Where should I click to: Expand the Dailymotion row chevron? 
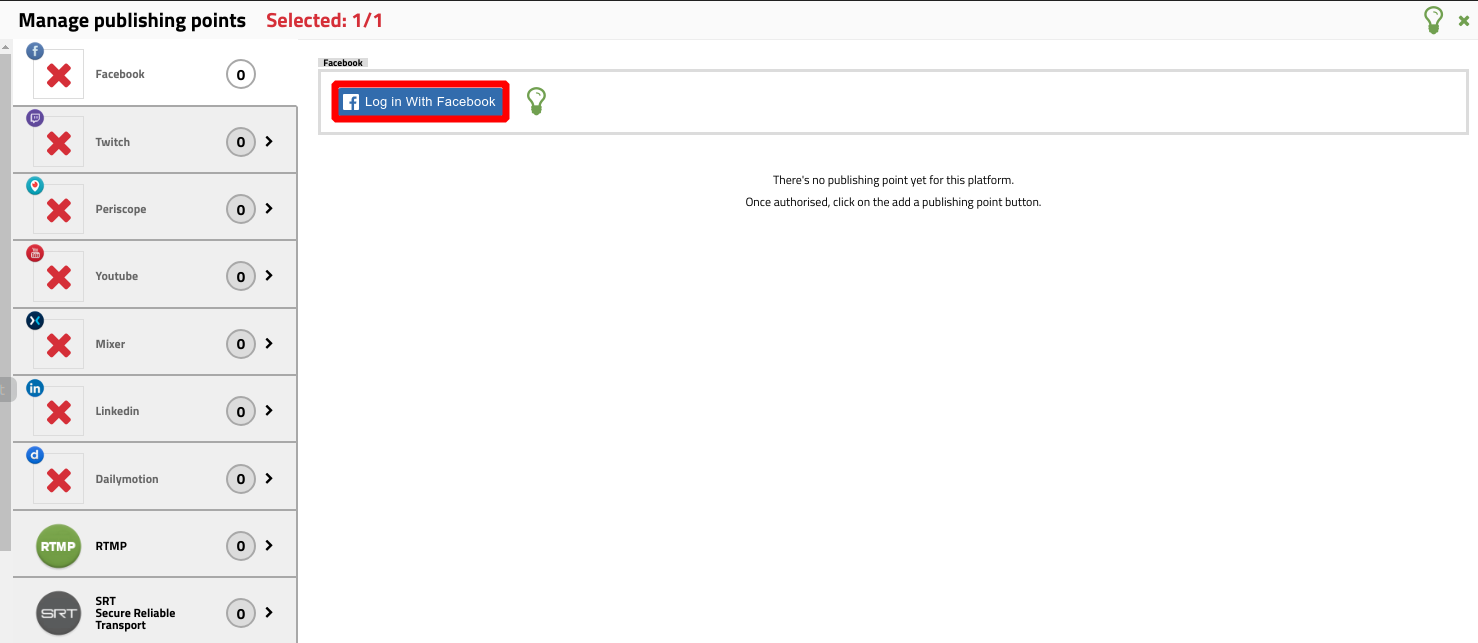pyautogui.click(x=269, y=479)
